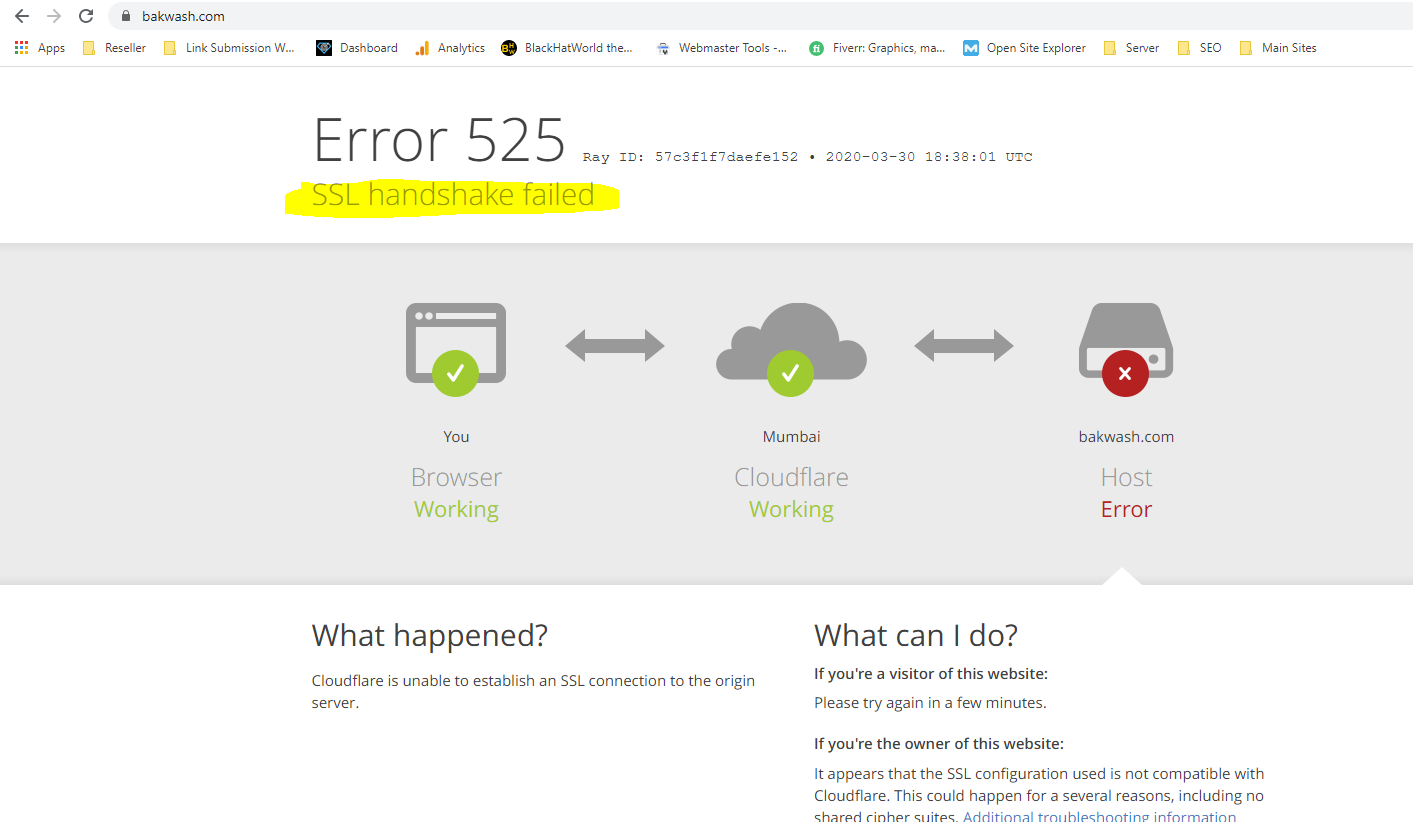
Task: Click the 'You' label under Browser icon
Action: pos(456,436)
